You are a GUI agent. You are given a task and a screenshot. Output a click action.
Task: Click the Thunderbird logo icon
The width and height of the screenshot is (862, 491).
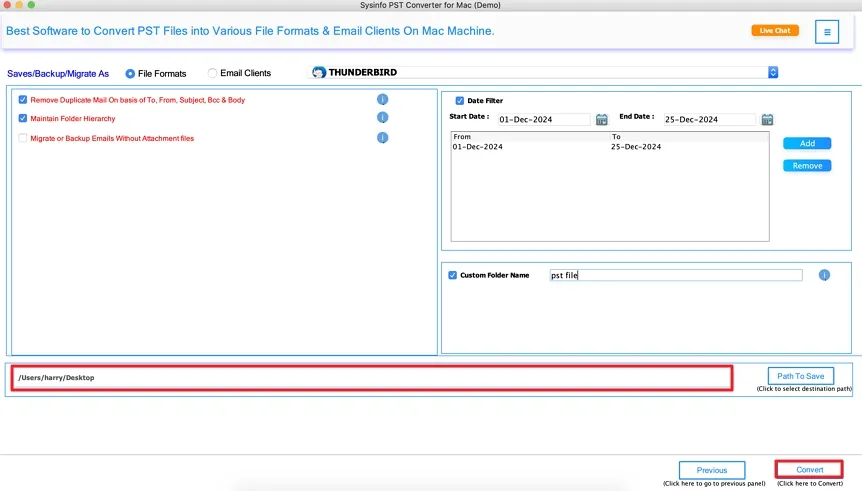[319, 73]
